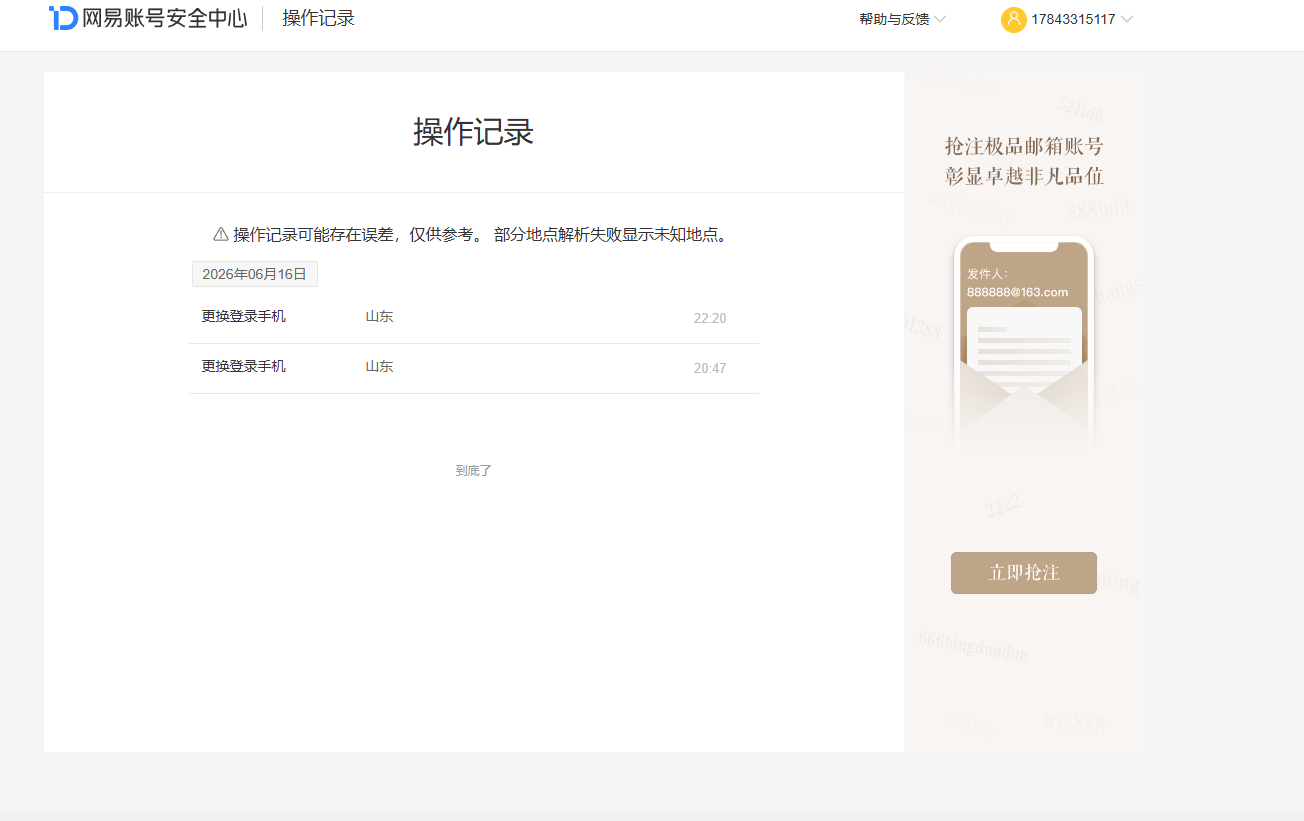This screenshot has width=1304, height=821.
Task: Click the chevron next to 帮助与反馈
Action: tap(940, 19)
